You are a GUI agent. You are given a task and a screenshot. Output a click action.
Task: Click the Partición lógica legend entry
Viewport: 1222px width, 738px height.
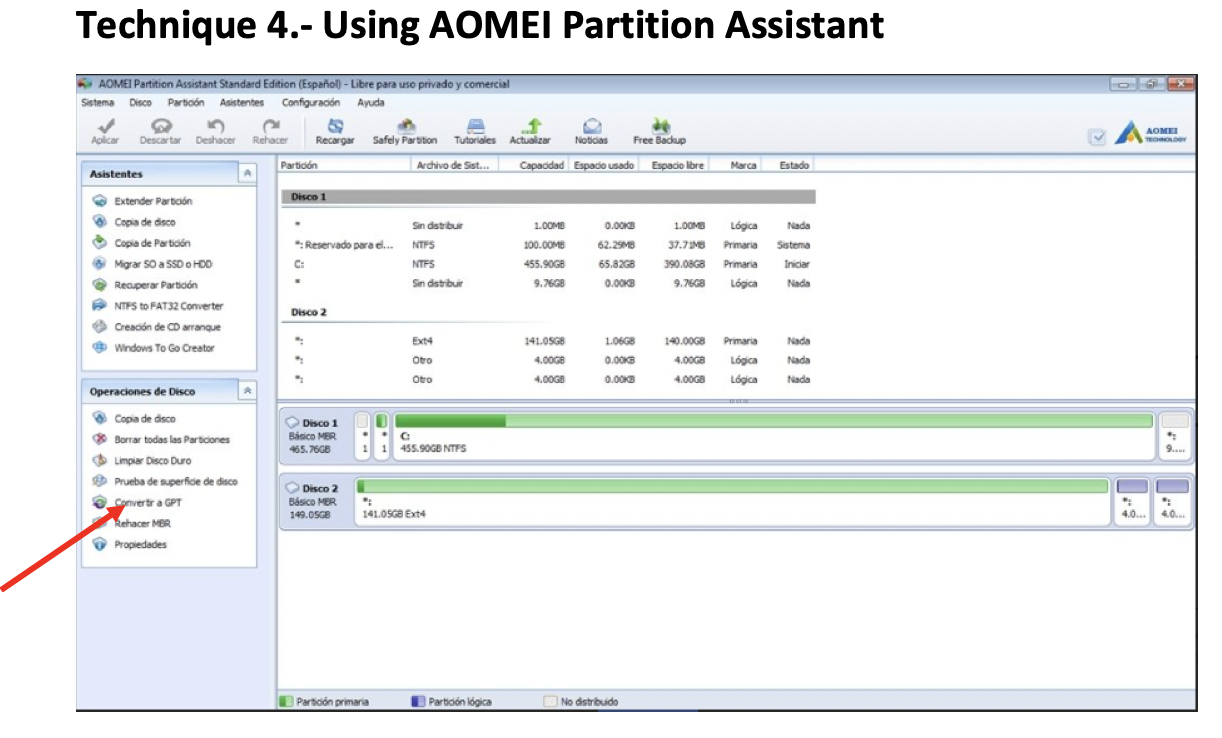(x=452, y=702)
